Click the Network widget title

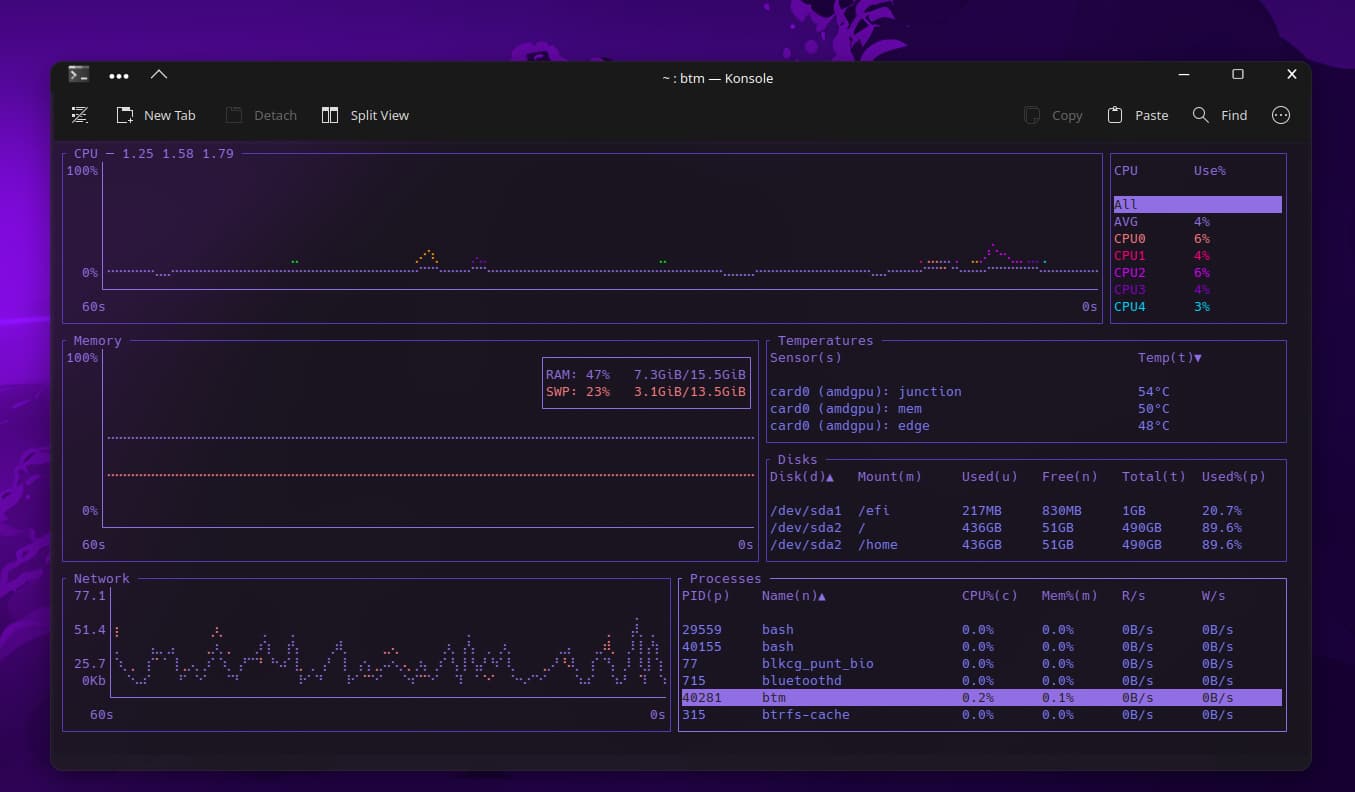pyautogui.click(x=102, y=579)
